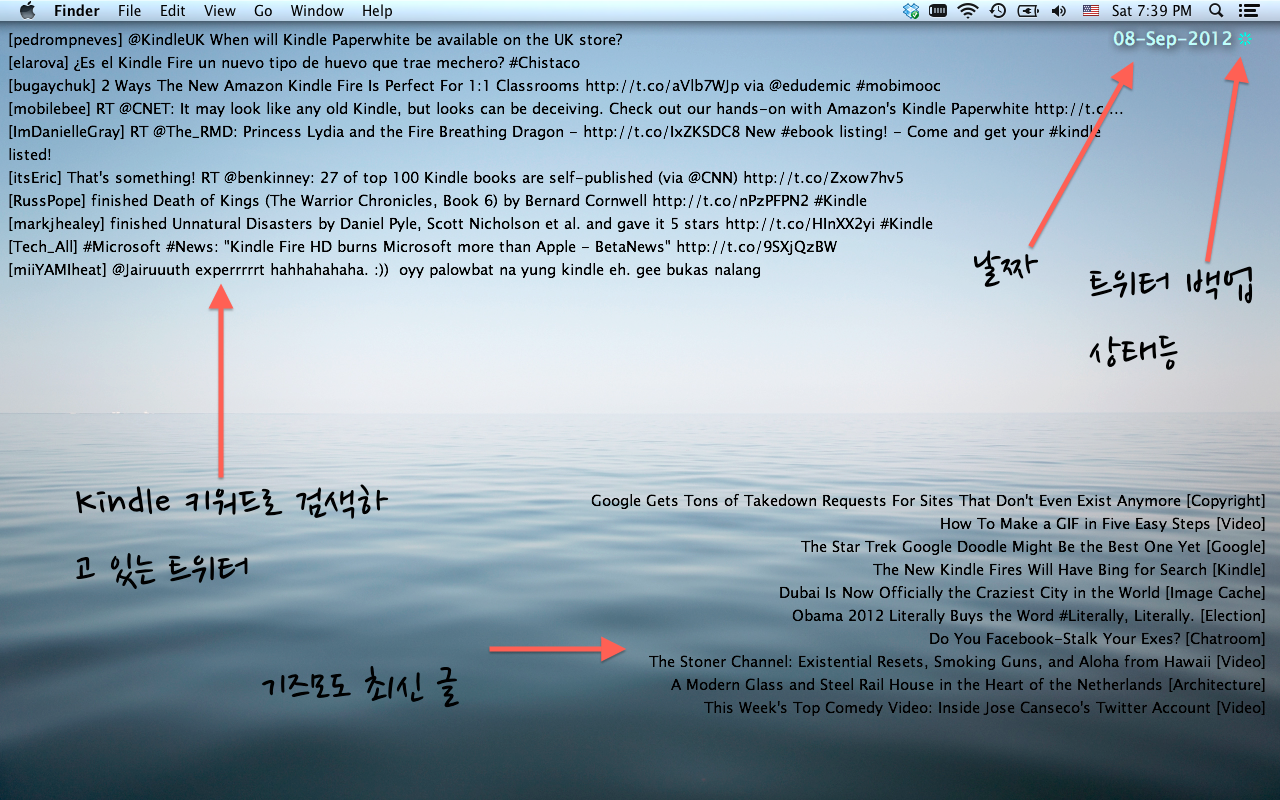Click the Tech_All Microsoft News tweet

click(x=422, y=247)
